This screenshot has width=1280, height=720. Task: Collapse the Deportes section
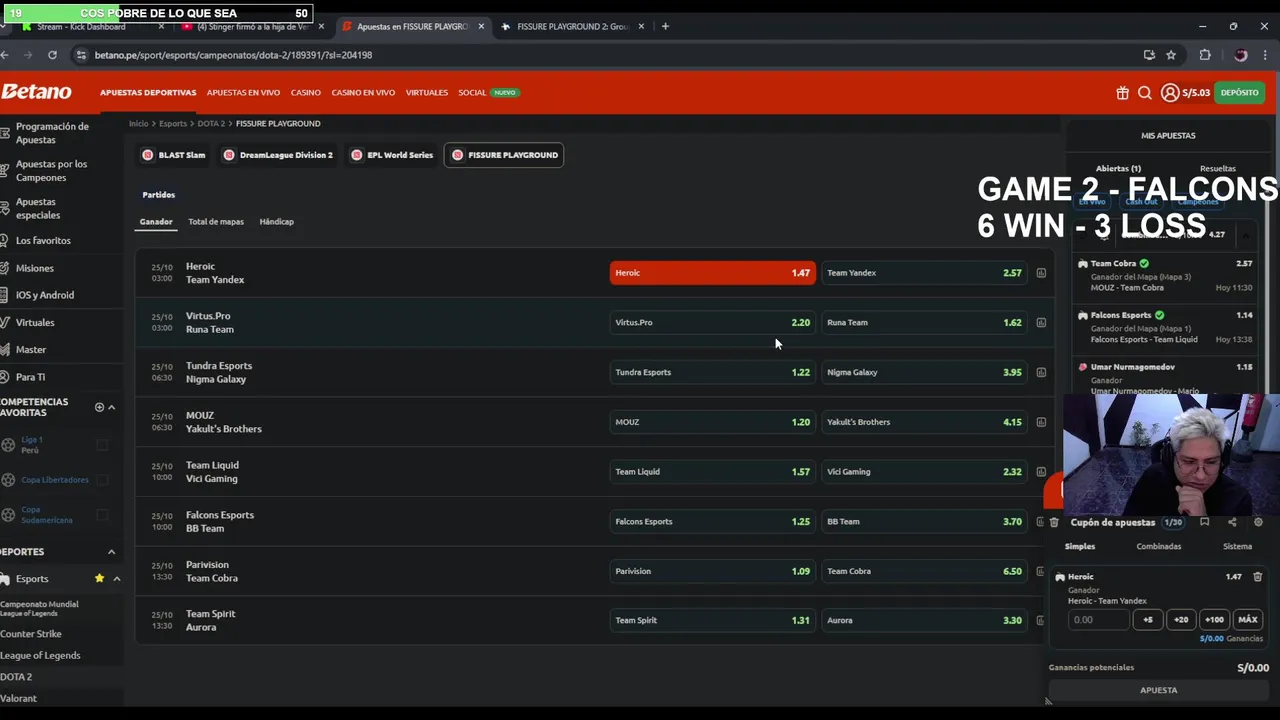(x=111, y=552)
